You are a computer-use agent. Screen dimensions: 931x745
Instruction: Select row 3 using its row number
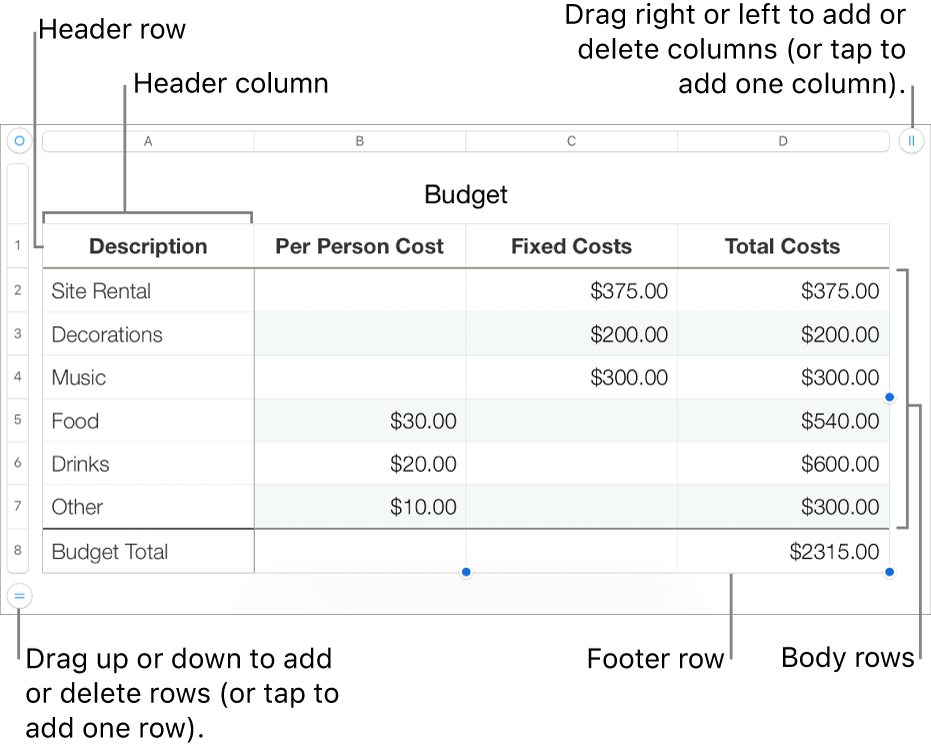click(17, 334)
